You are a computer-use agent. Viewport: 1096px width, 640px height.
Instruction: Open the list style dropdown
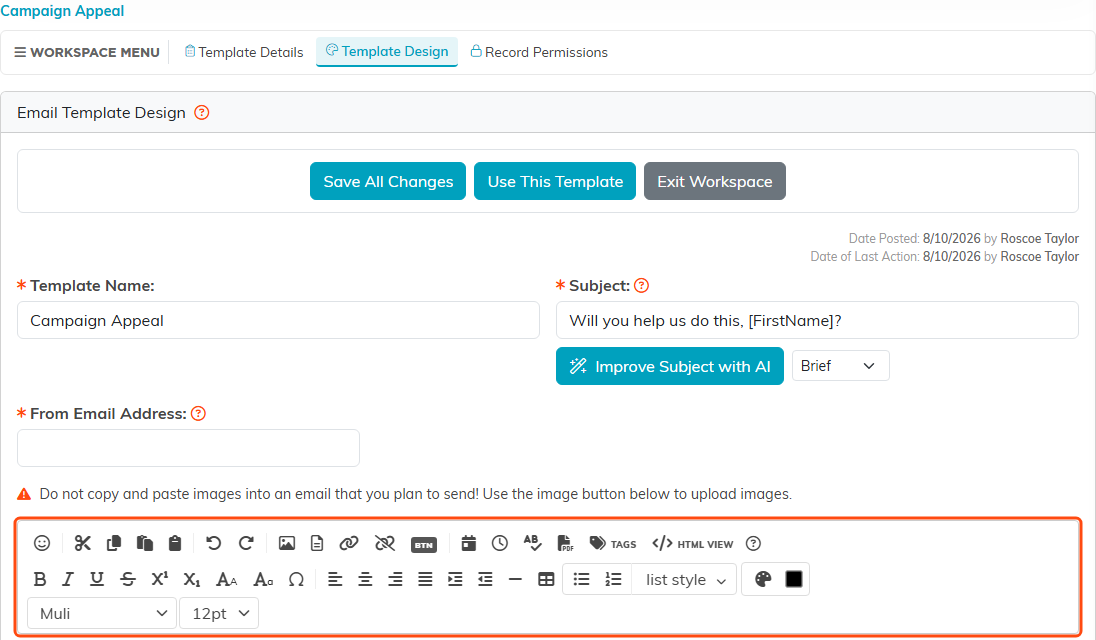[684, 580]
